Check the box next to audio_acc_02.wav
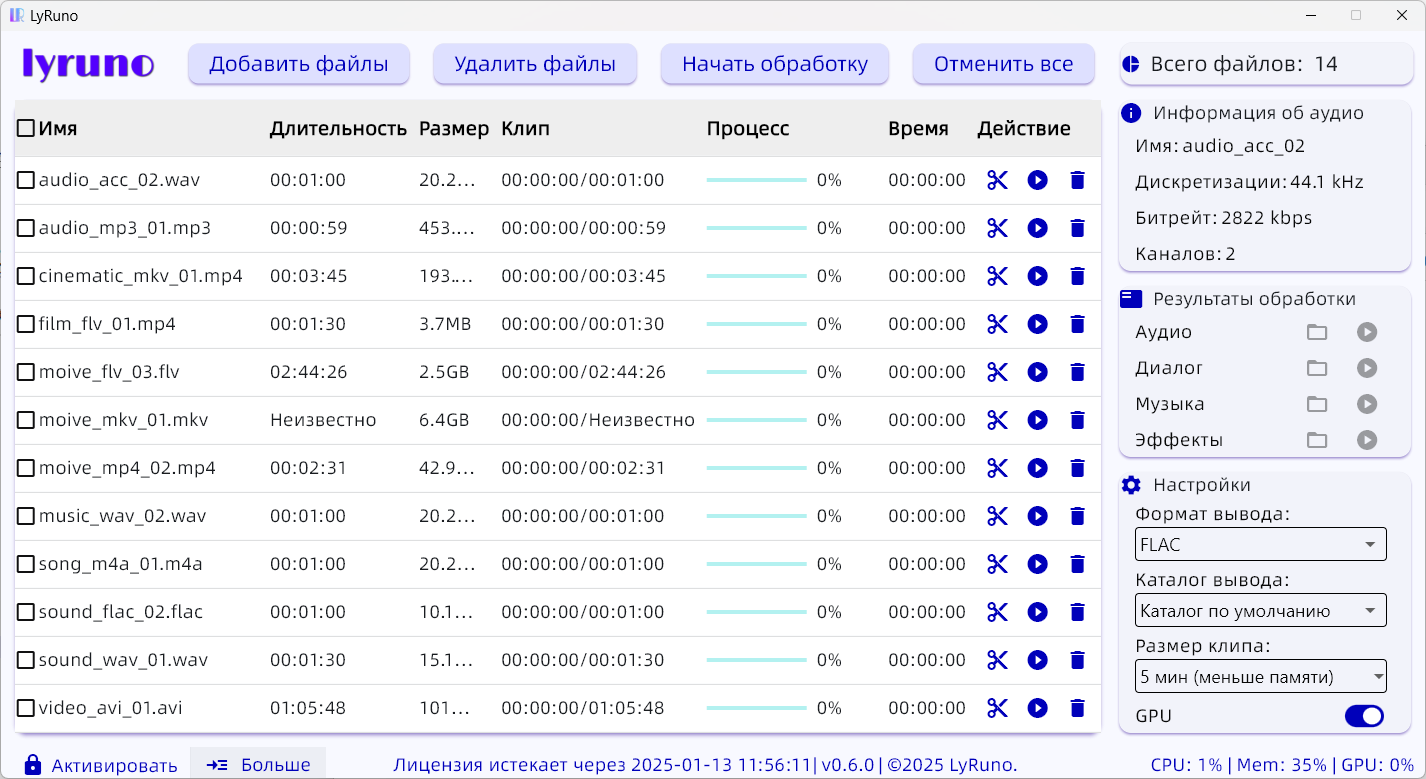 [x=25, y=180]
